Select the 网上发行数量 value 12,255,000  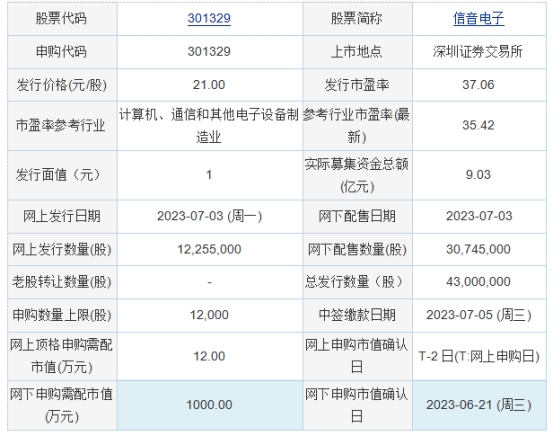(209, 249)
